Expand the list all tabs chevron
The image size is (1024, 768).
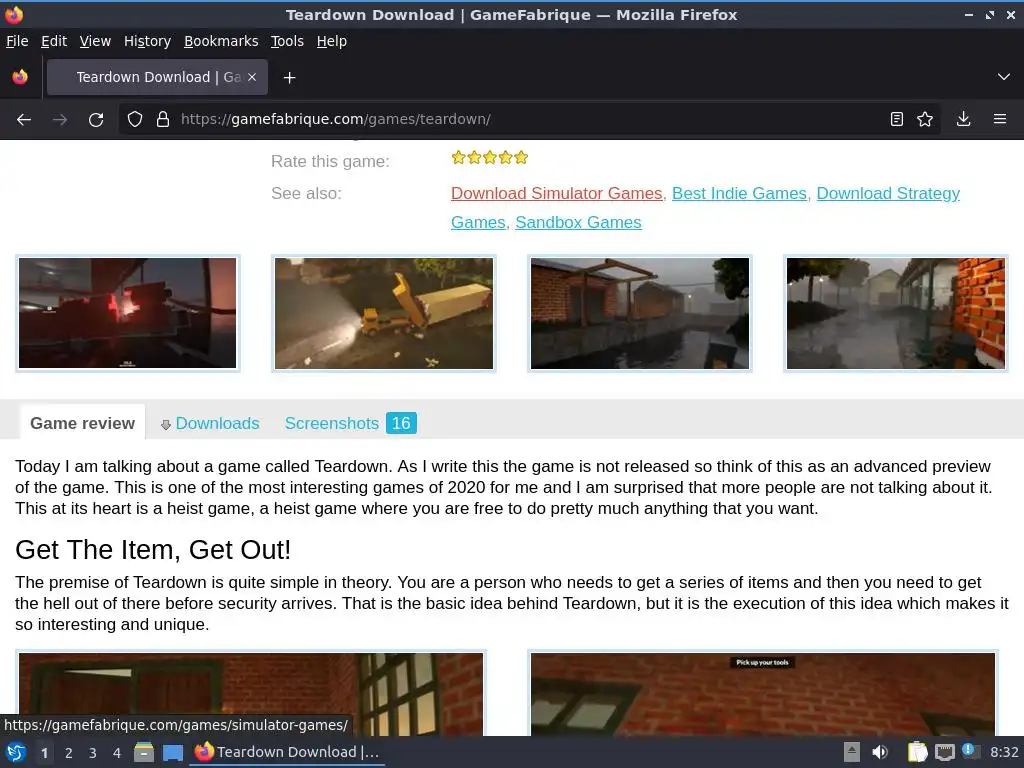(x=1004, y=77)
